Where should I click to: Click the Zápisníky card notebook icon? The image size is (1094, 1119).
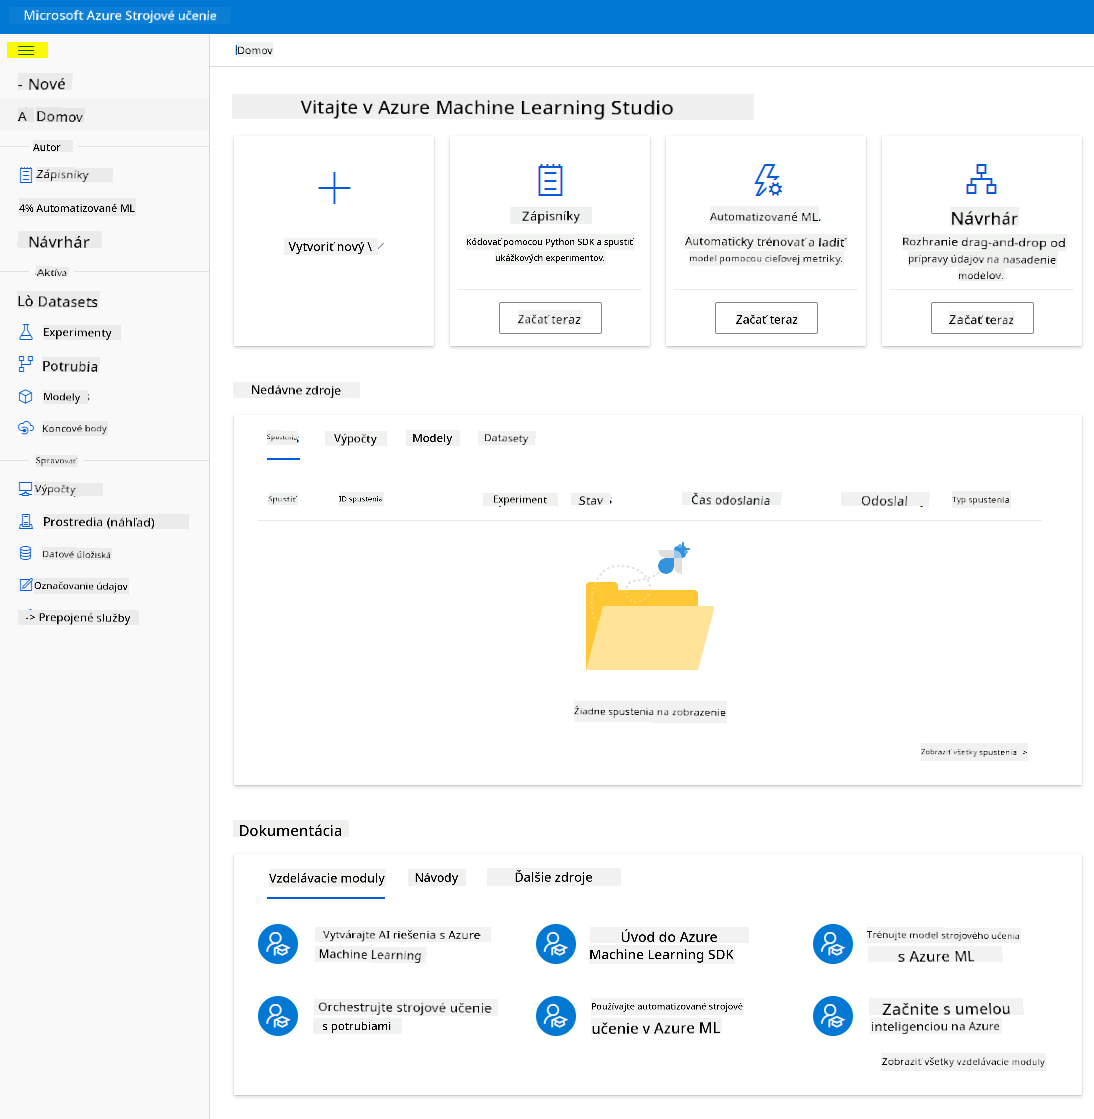tap(550, 180)
